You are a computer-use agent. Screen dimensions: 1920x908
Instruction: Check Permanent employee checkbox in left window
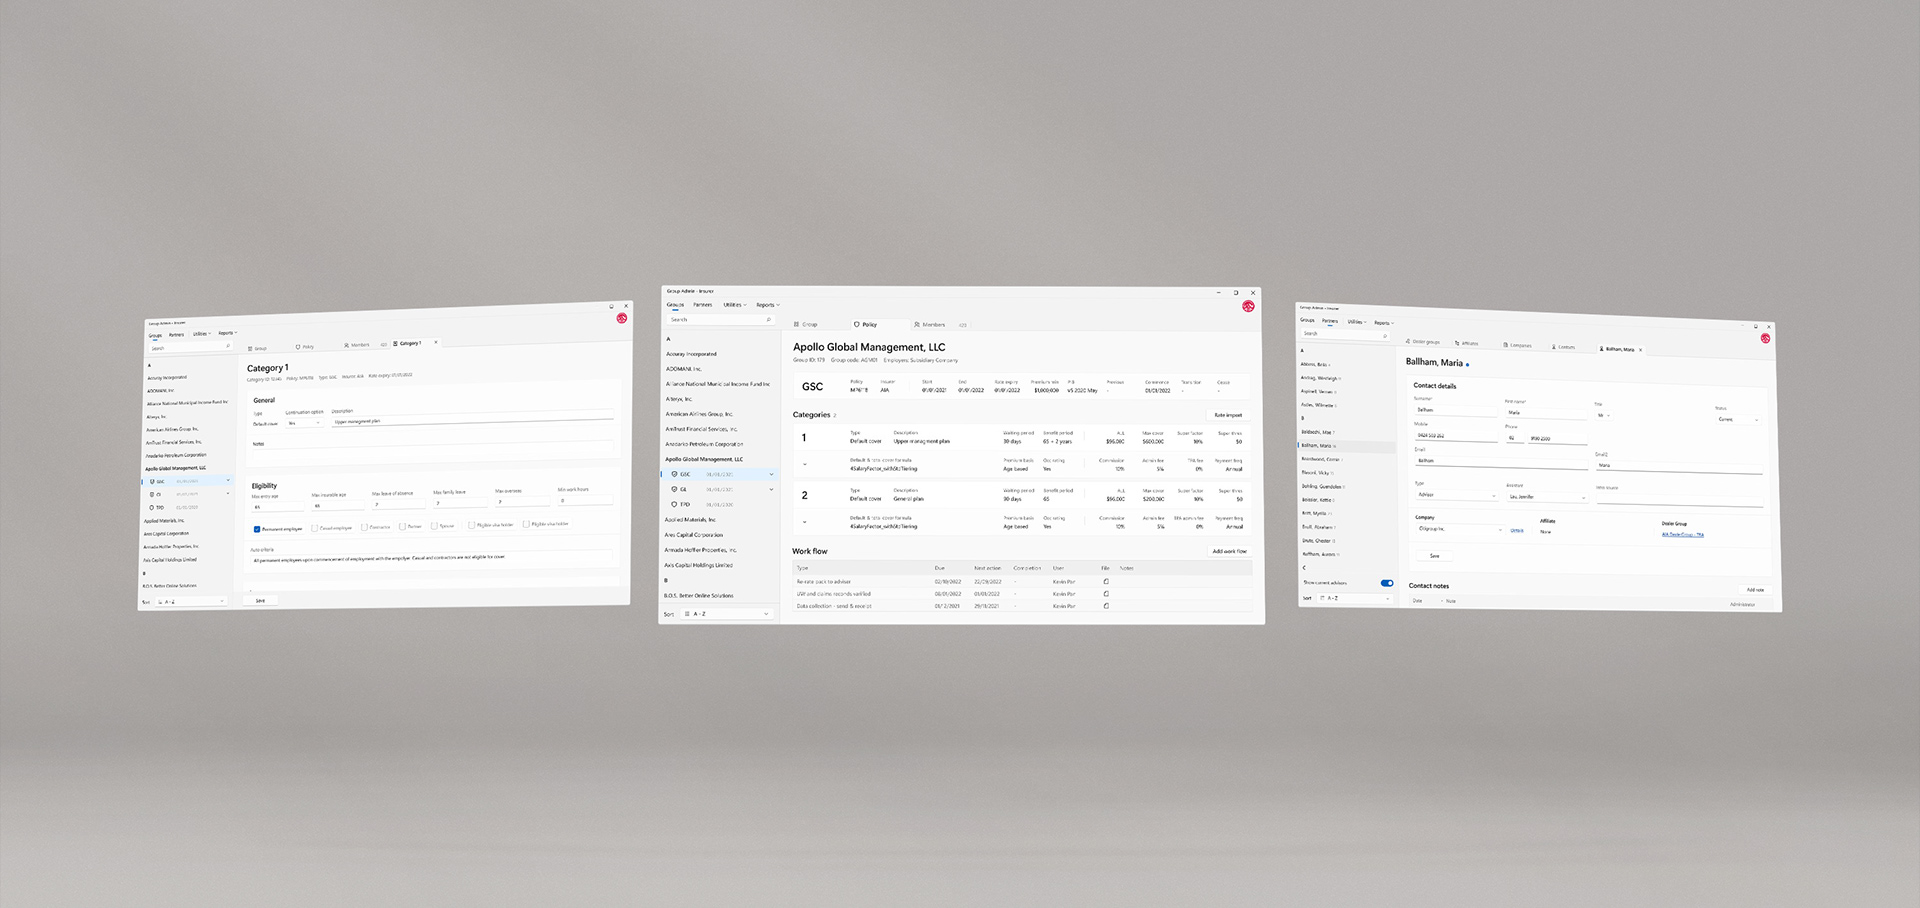(x=257, y=529)
